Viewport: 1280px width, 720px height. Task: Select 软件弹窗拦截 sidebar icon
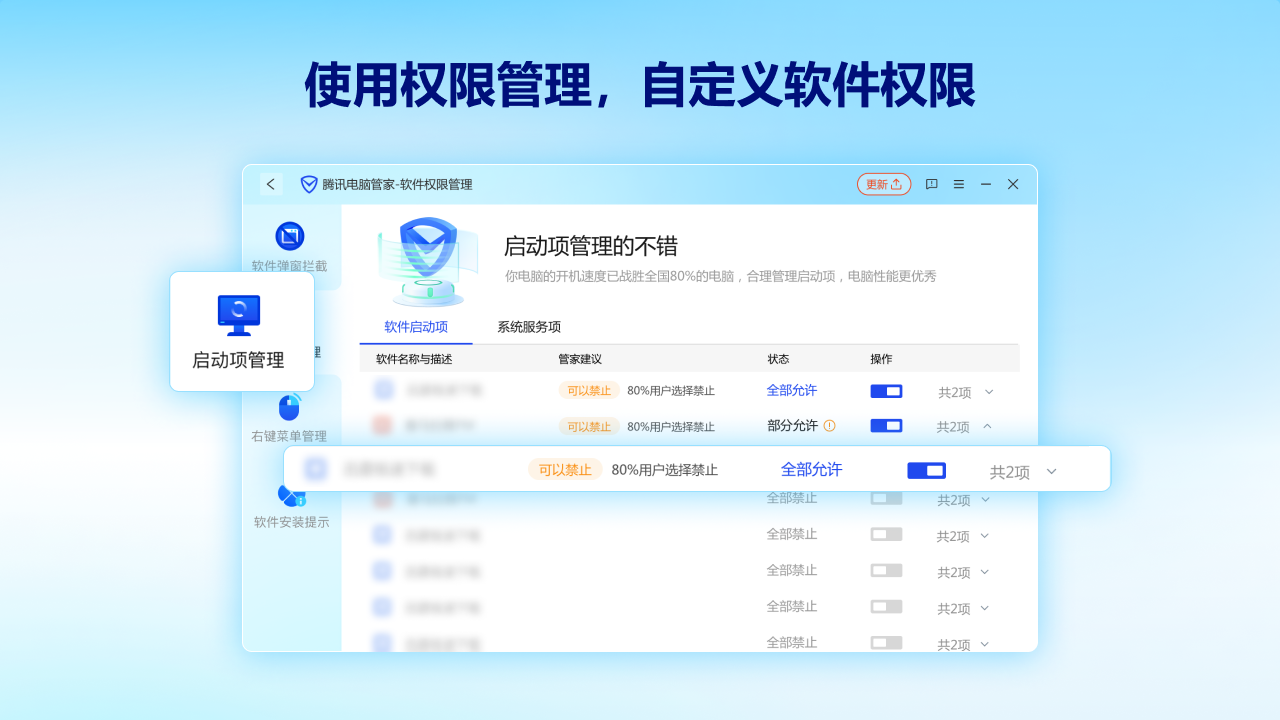(290, 237)
